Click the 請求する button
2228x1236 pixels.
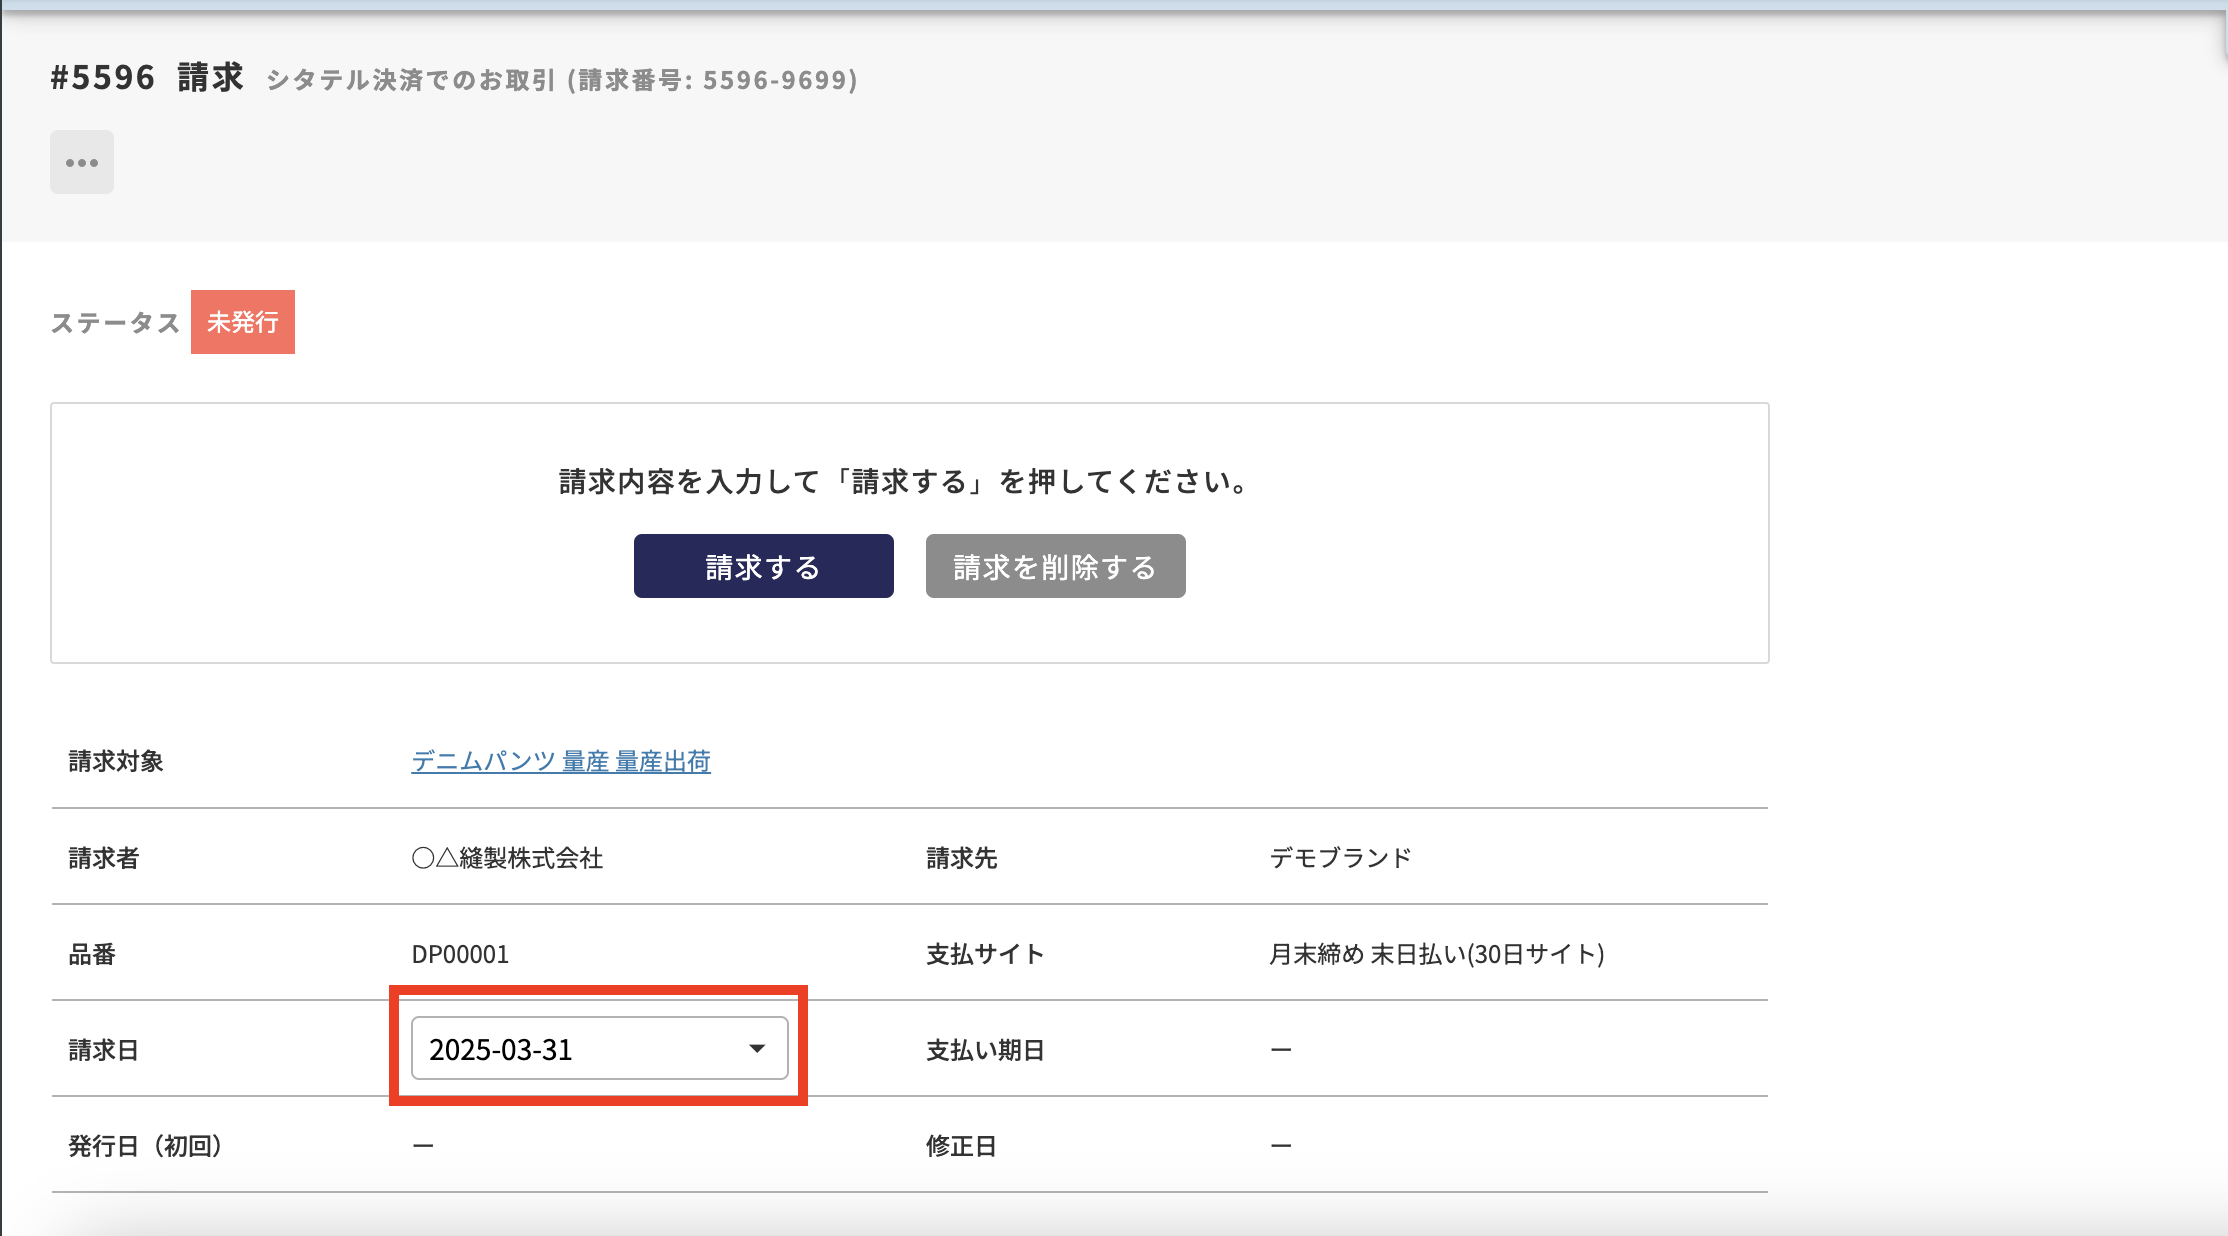pyautogui.click(x=763, y=567)
